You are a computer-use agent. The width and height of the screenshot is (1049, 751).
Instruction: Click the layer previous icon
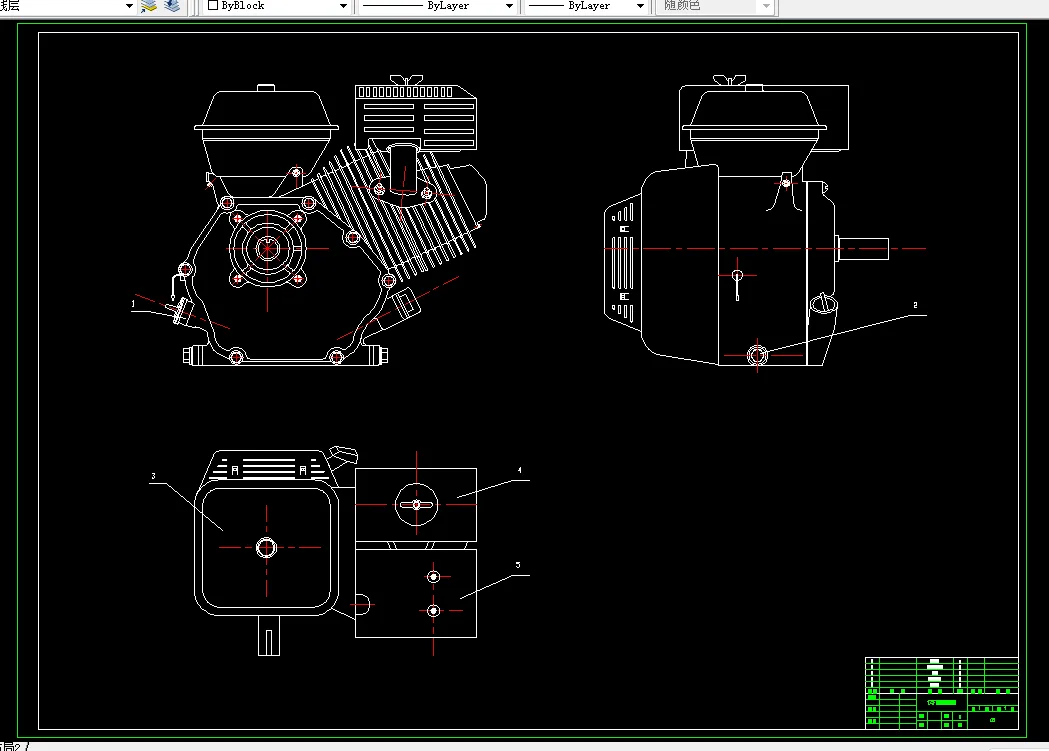click(x=172, y=6)
